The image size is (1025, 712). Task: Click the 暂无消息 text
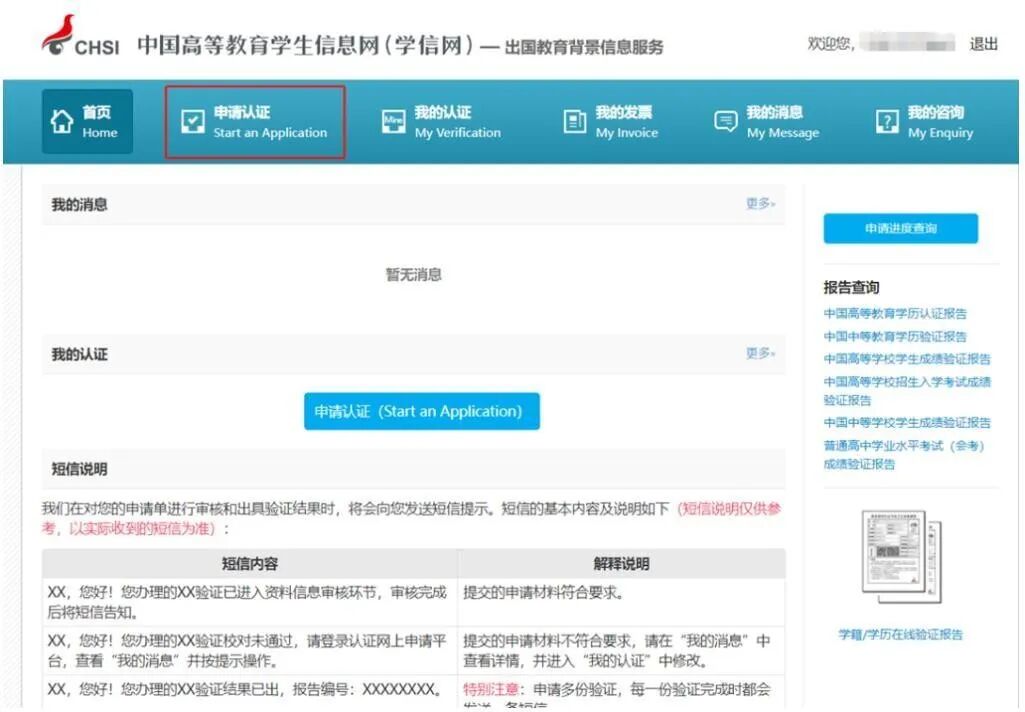413,275
